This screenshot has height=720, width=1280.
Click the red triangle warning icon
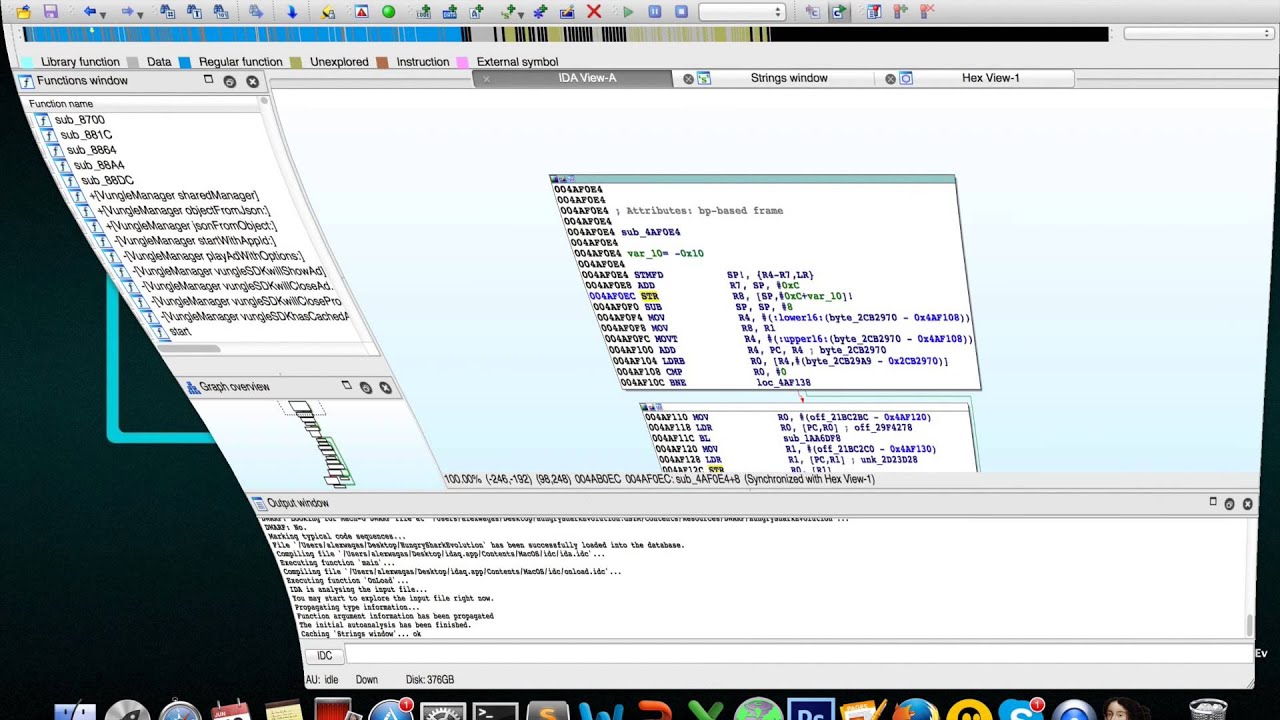[x=361, y=12]
